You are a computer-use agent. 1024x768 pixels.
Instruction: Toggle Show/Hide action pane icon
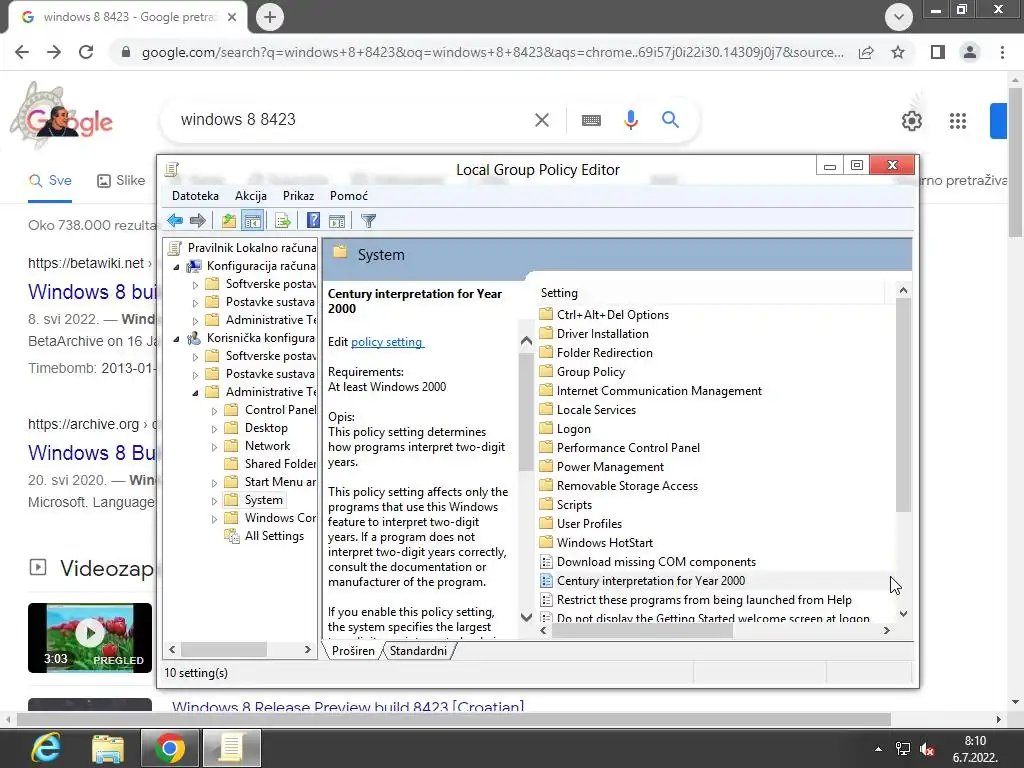pyautogui.click(x=337, y=221)
